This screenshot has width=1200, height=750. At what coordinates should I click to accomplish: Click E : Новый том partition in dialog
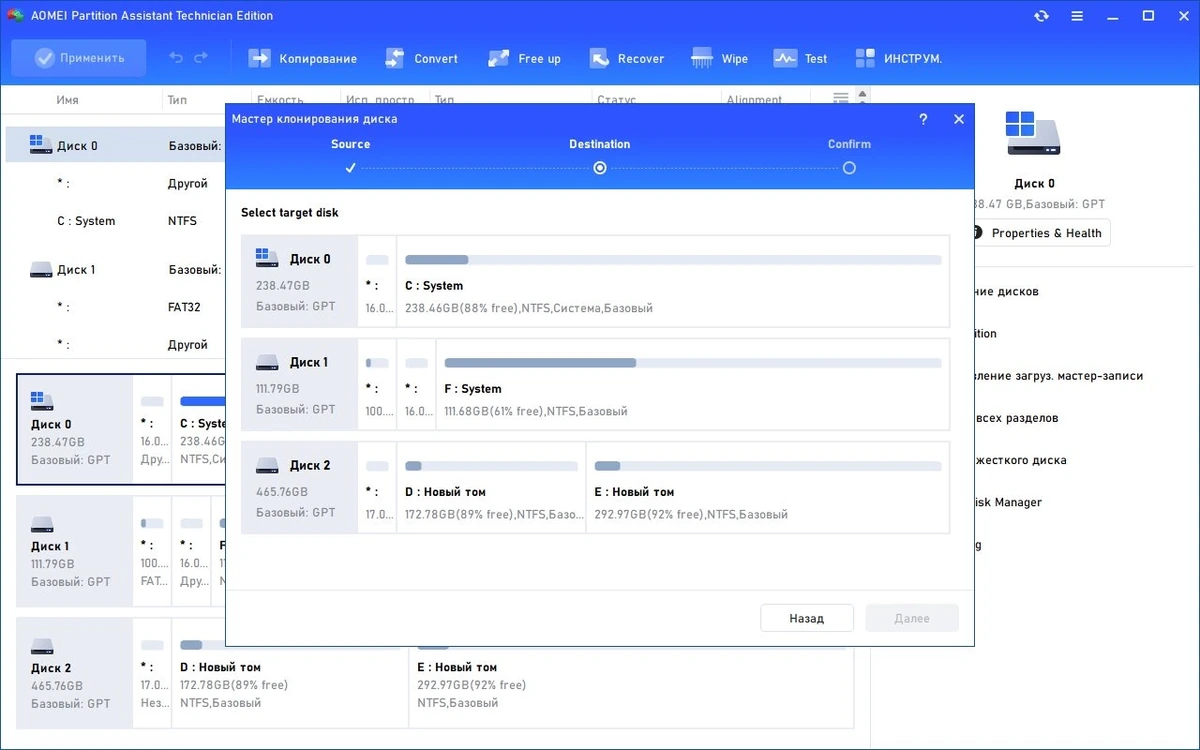pyautogui.click(x=767, y=488)
